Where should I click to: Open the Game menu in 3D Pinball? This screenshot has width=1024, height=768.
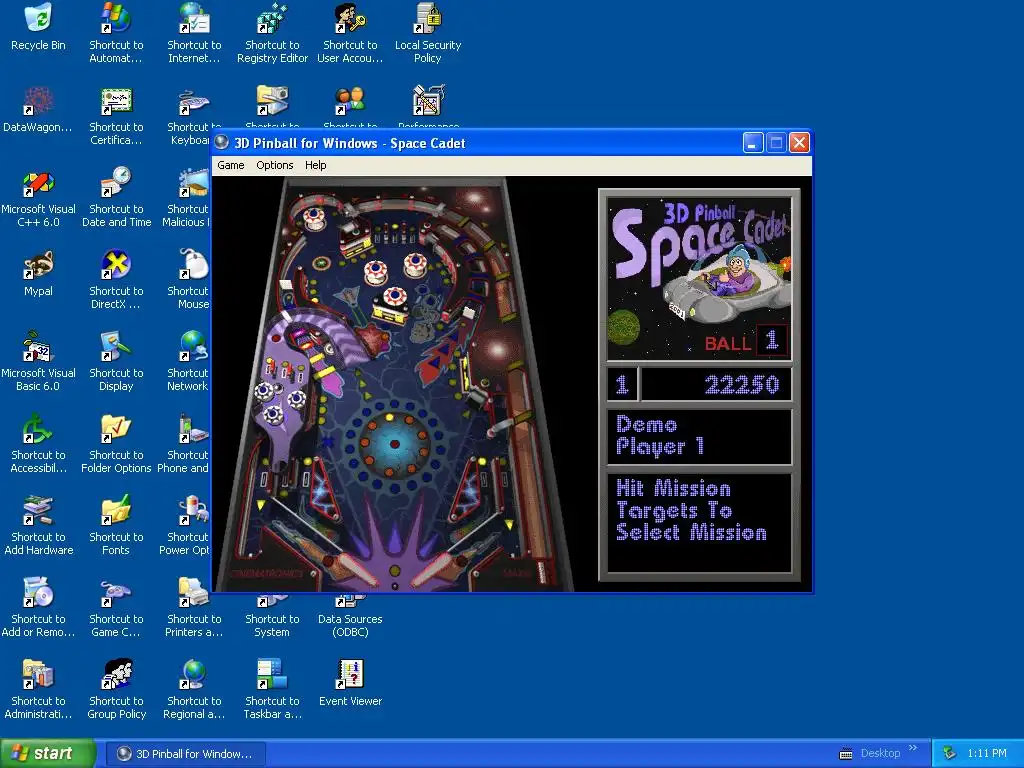pos(231,165)
